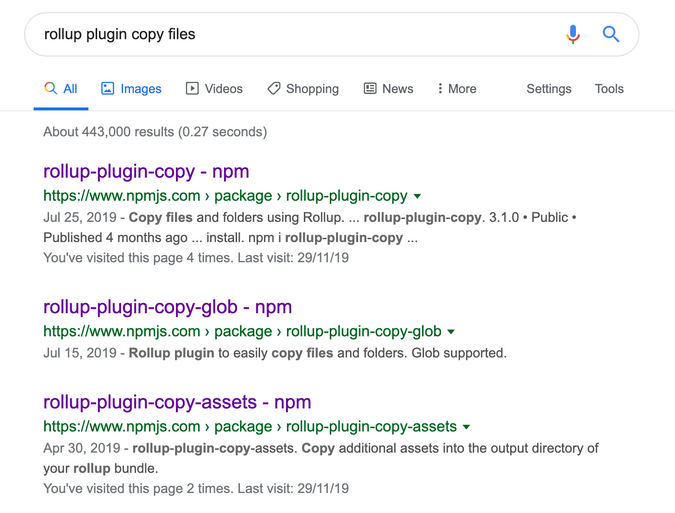Click the Shopping tab tag icon
The image size is (675, 513).
point(274,89)
